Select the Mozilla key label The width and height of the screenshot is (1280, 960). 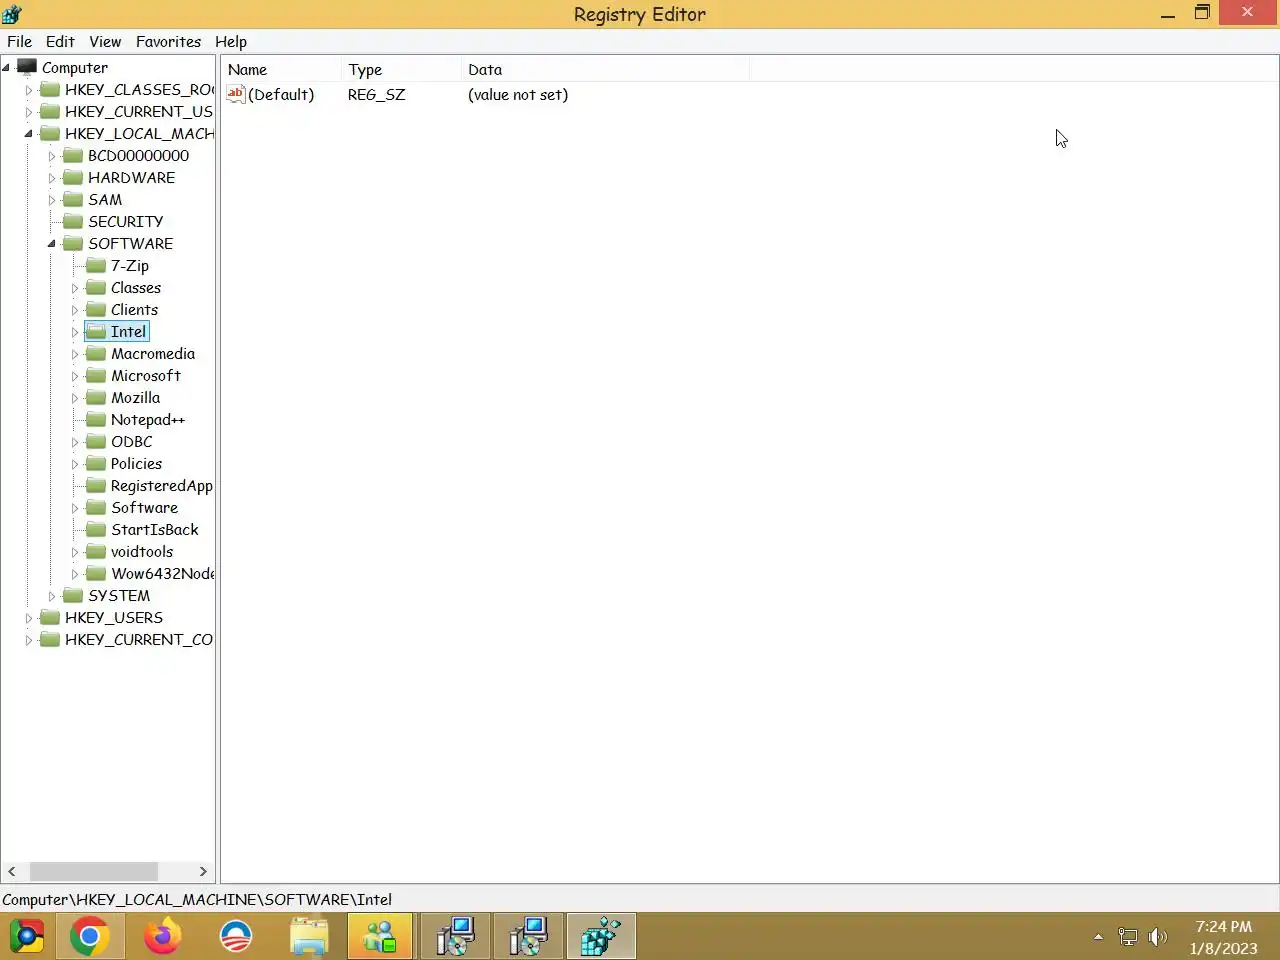click(x=135, y=398)
